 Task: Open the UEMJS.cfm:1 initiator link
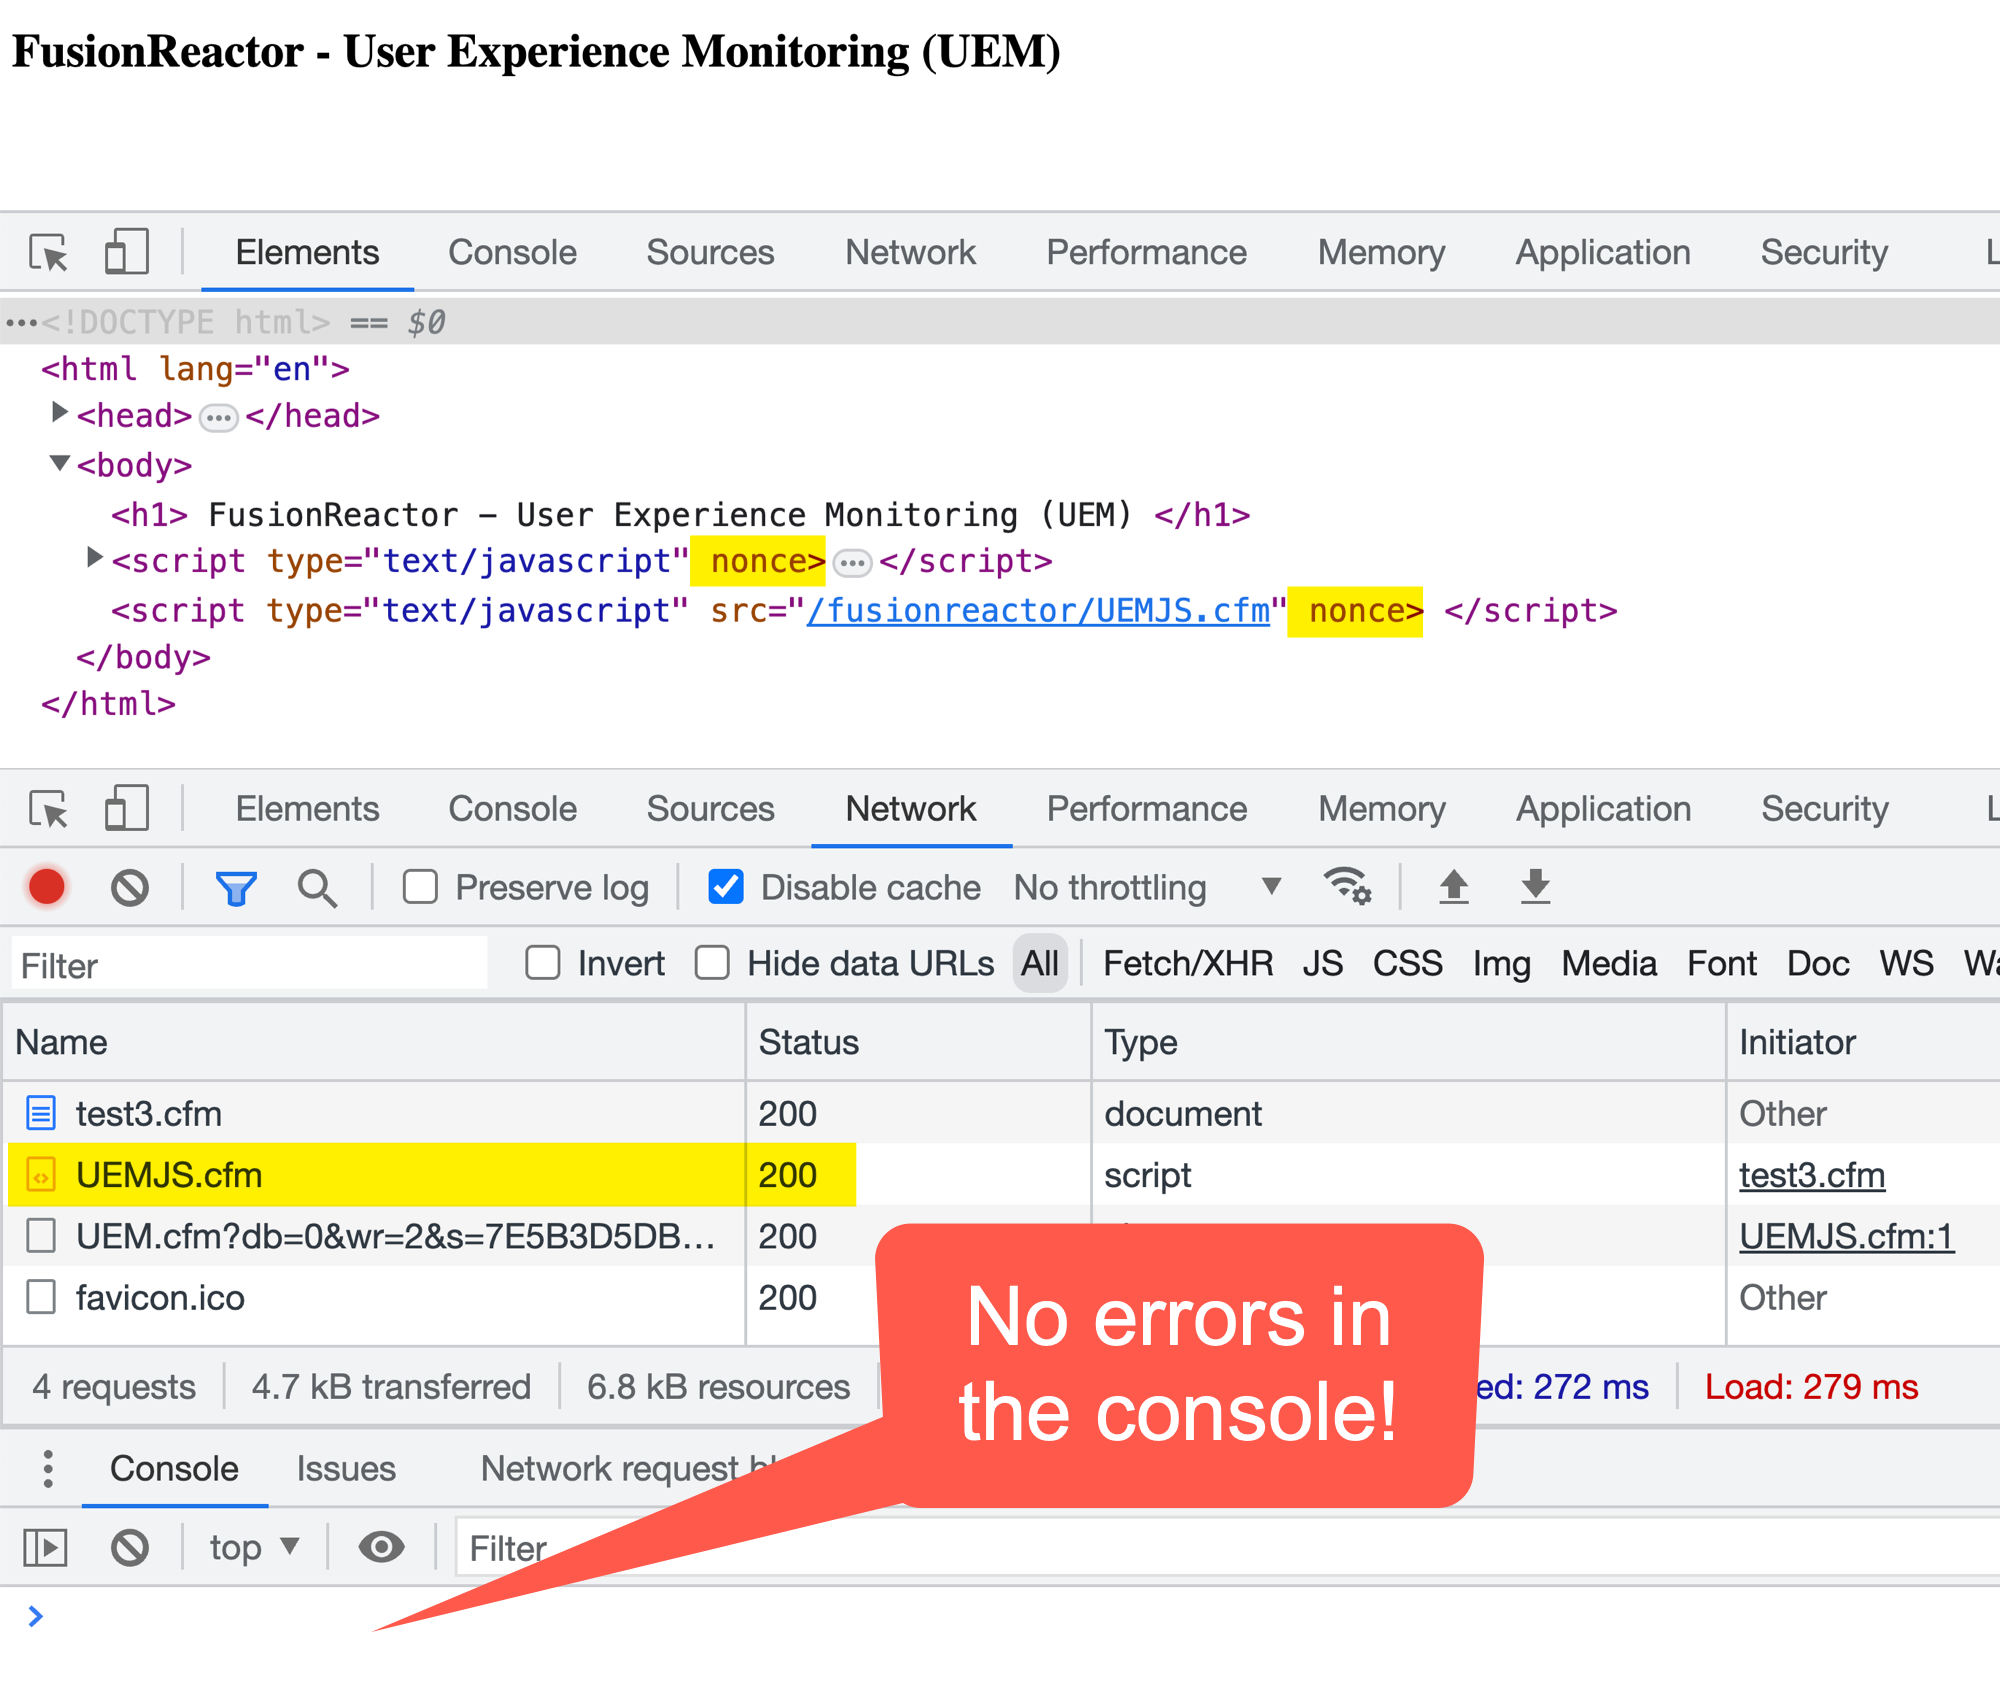coord(1846,1236)
